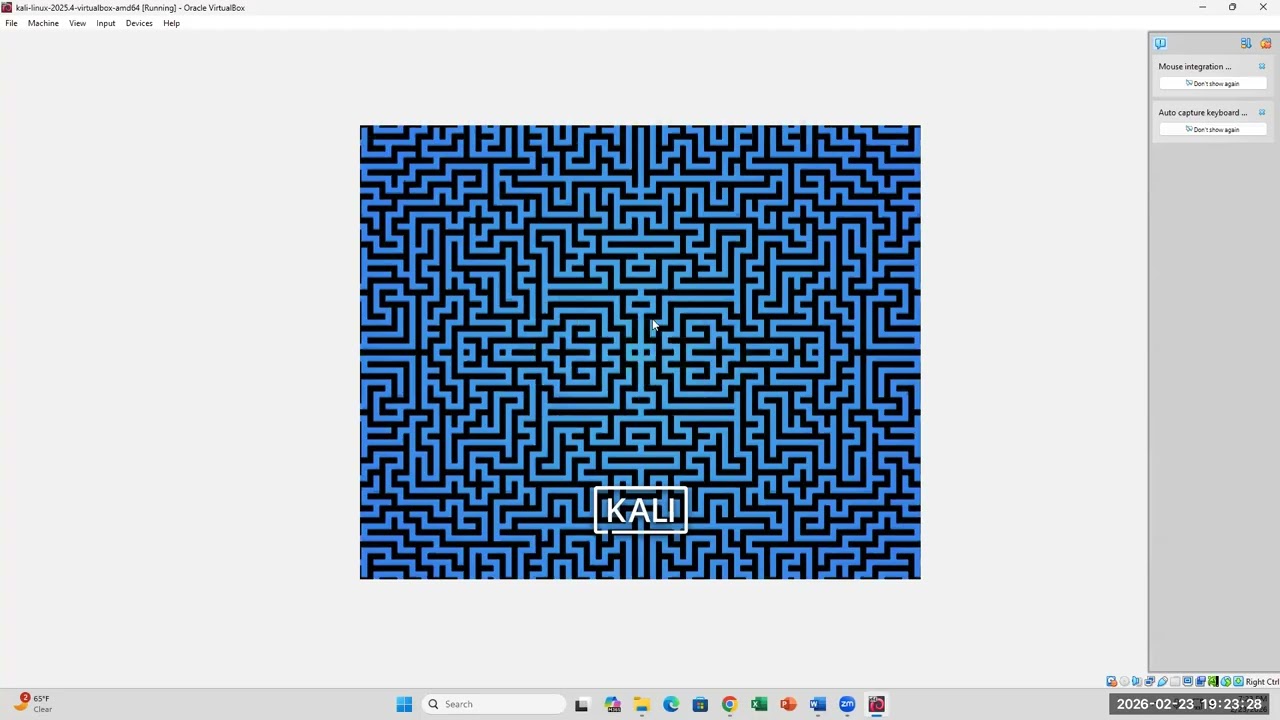Open Microsoft Edge from the taskbar
The width and height of the screenshot is (1280, 720).
tap(671, 704)
